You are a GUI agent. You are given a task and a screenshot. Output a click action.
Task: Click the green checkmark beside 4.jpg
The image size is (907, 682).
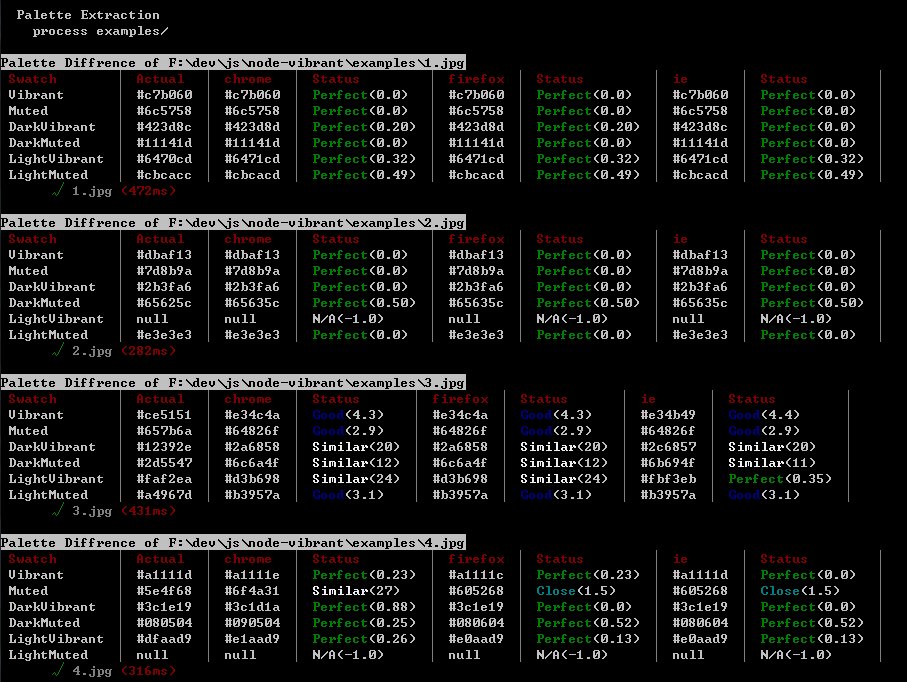coord(57,670)
